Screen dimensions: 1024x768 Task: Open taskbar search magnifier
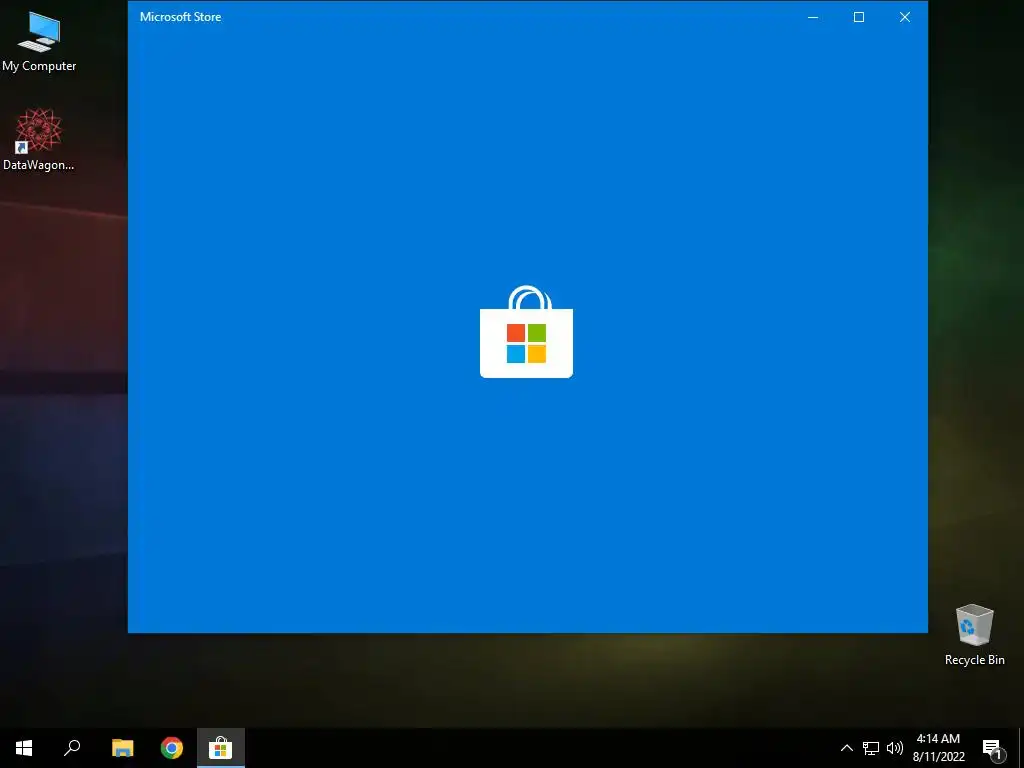tap(72, 748)
